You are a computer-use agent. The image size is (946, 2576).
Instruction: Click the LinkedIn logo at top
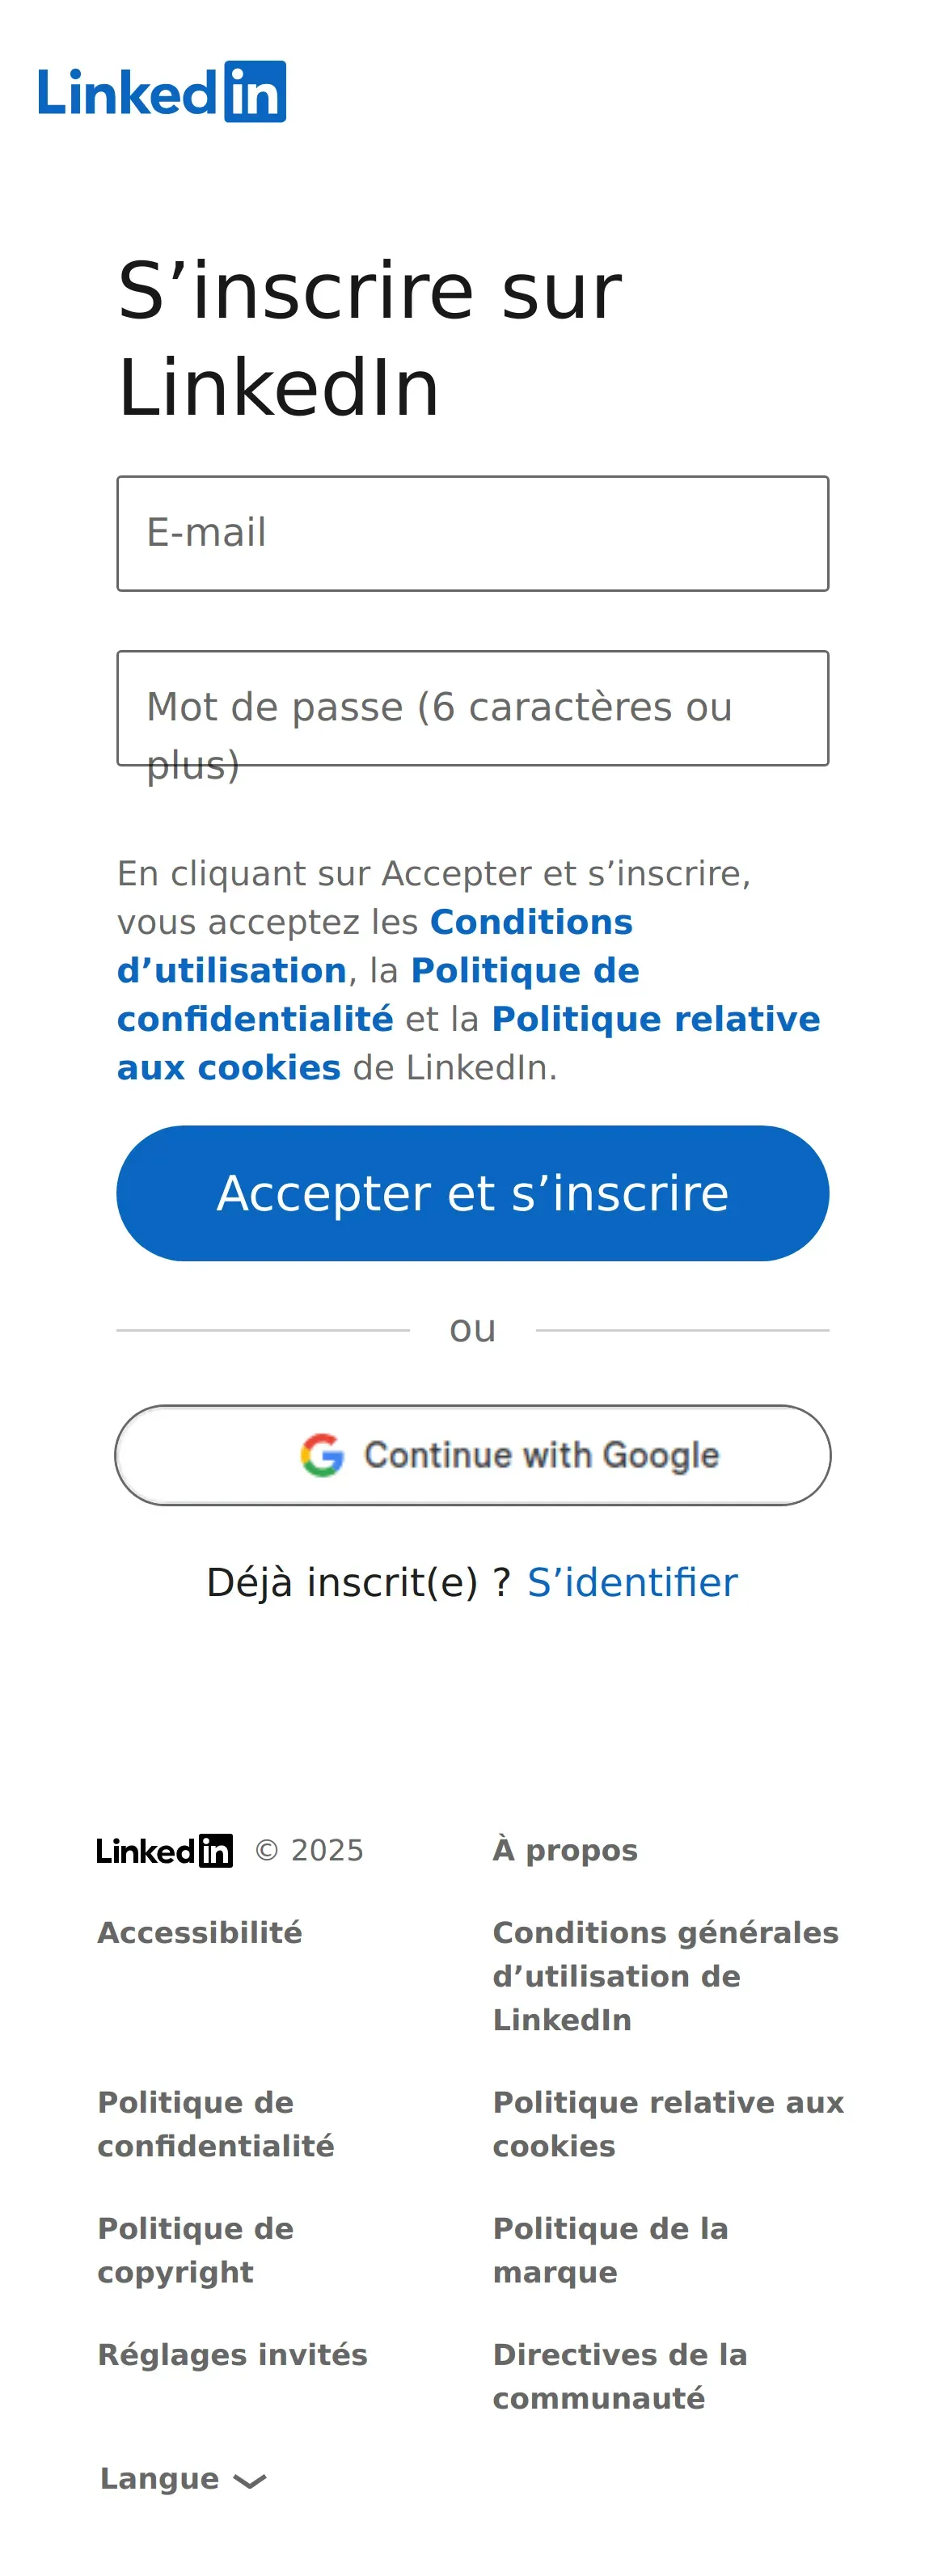[162, 92]
